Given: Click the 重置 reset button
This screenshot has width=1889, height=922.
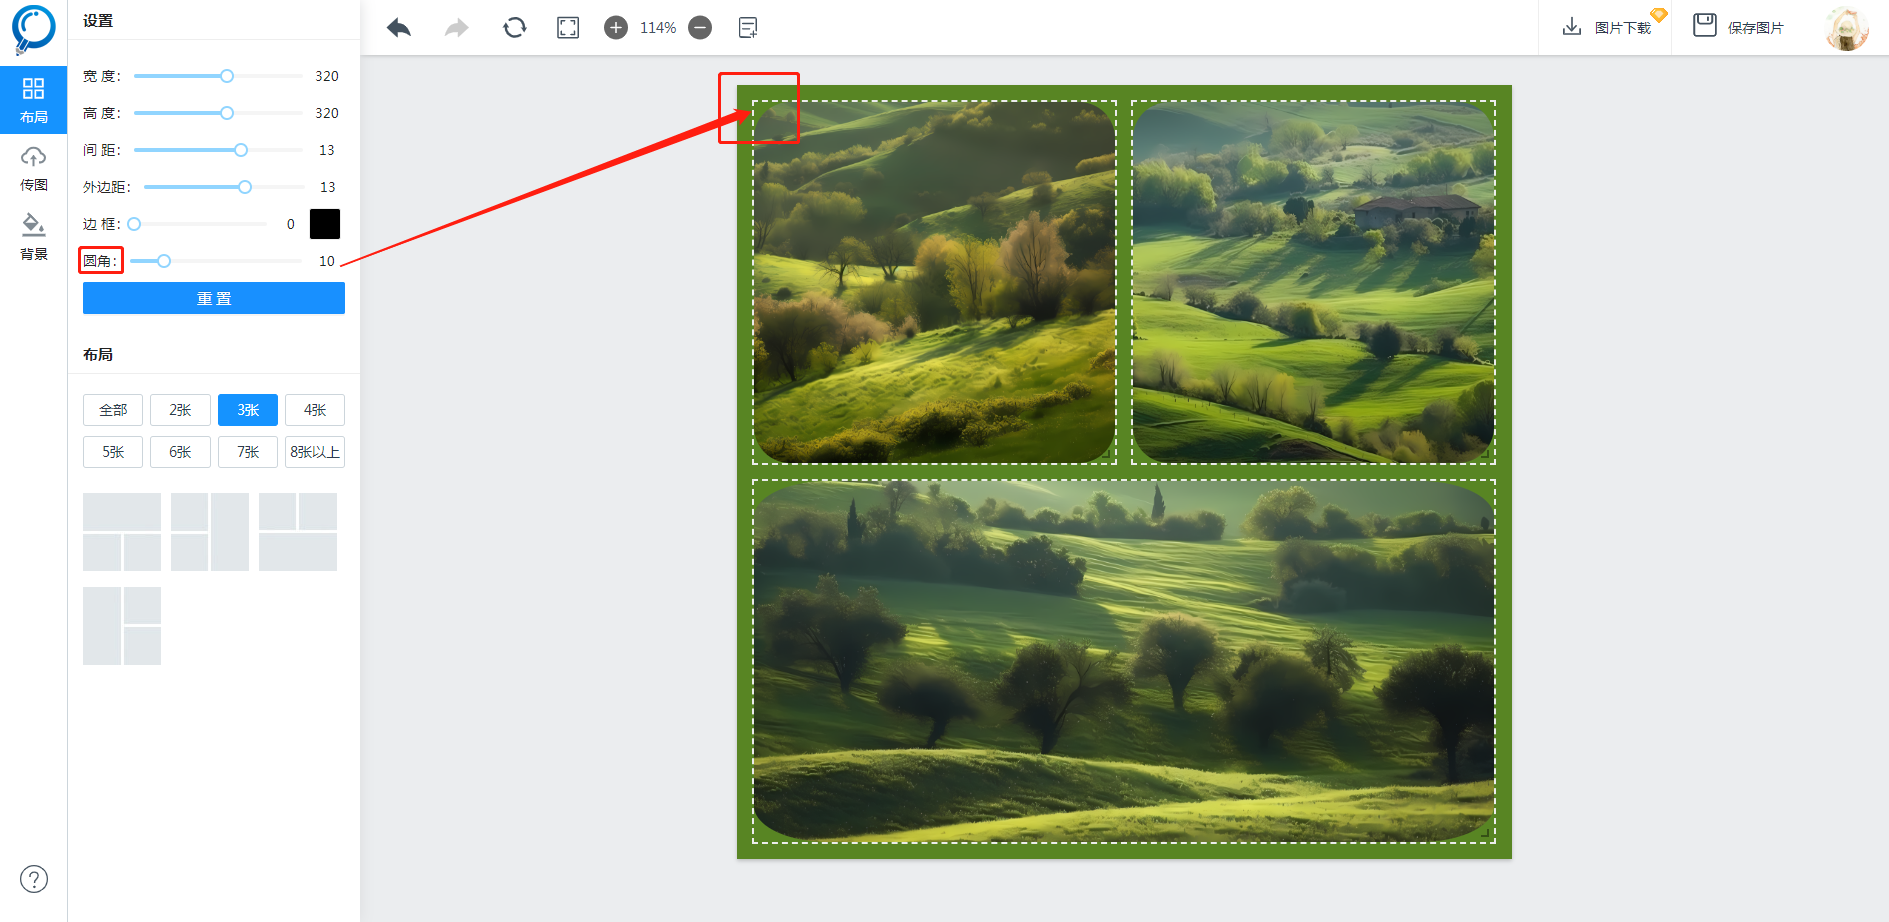Looking at the screenshot, I should click(214, 298).
